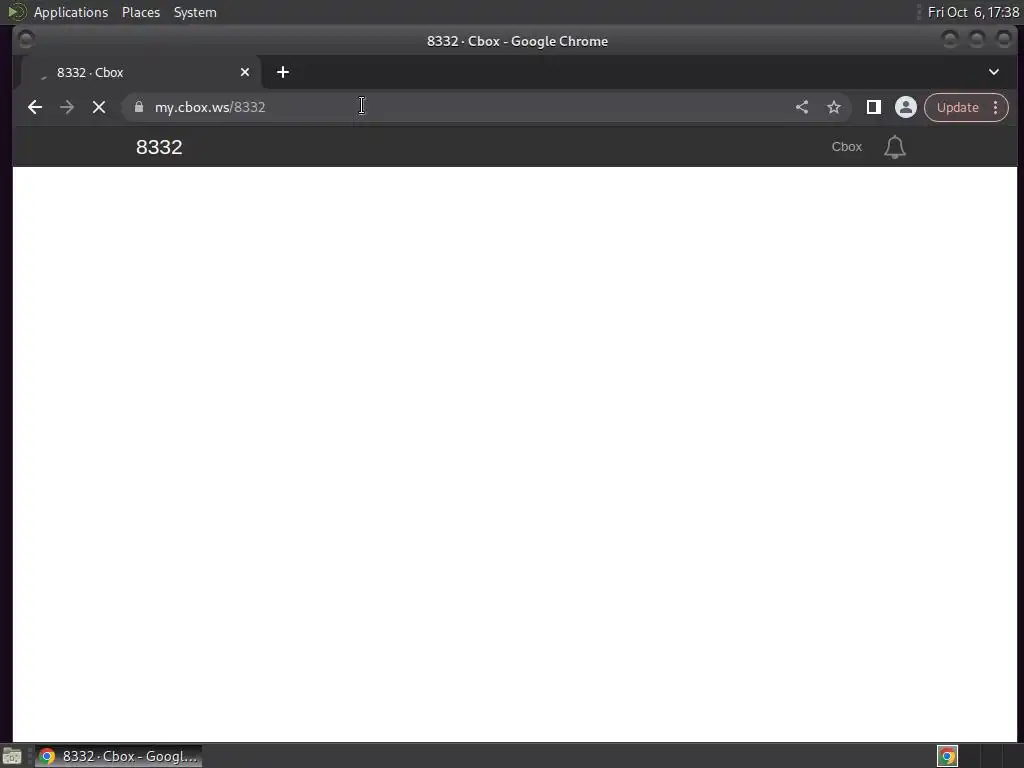1024x768 pixels.
Task: Open a new tab
Action: [x=283, y=72]
